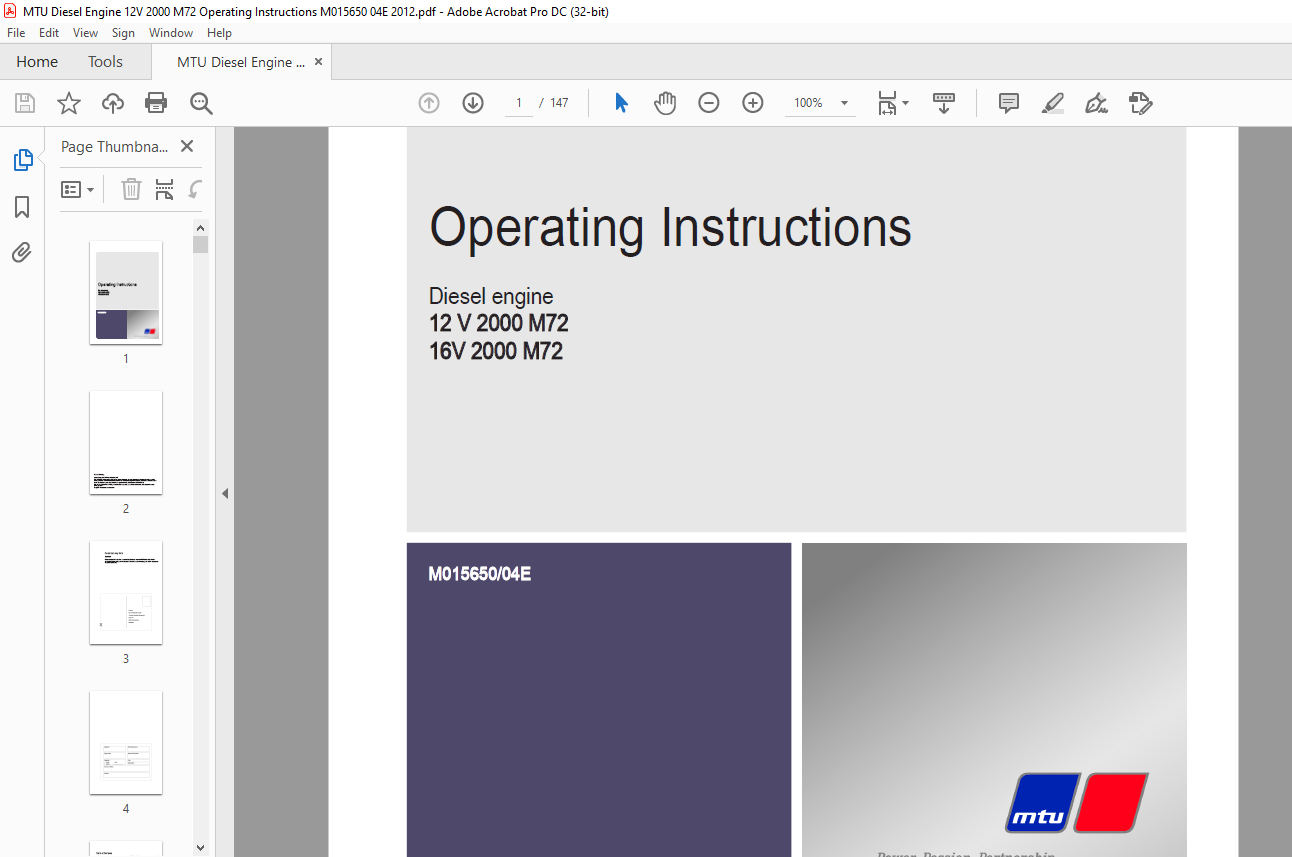Image resolution: width=1292 pixels, height=857 pixels.
Task: Close the Page Thumbnails panel
Action: pyautogui.click(x=187, y=146)
